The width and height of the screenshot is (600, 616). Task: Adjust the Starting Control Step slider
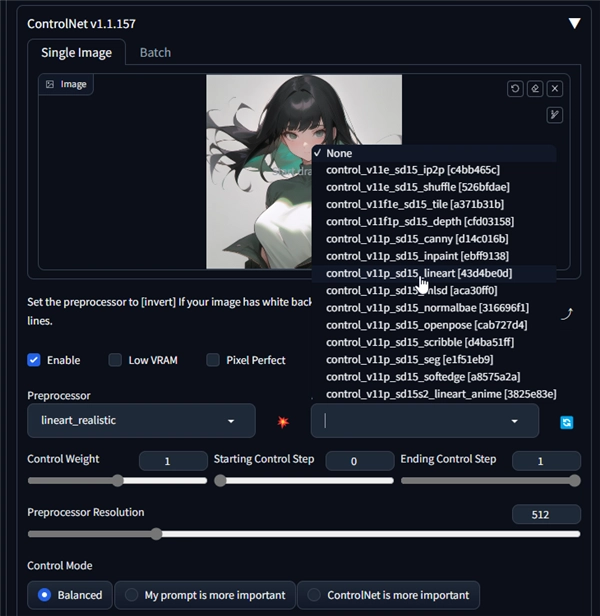pos(220,480)
